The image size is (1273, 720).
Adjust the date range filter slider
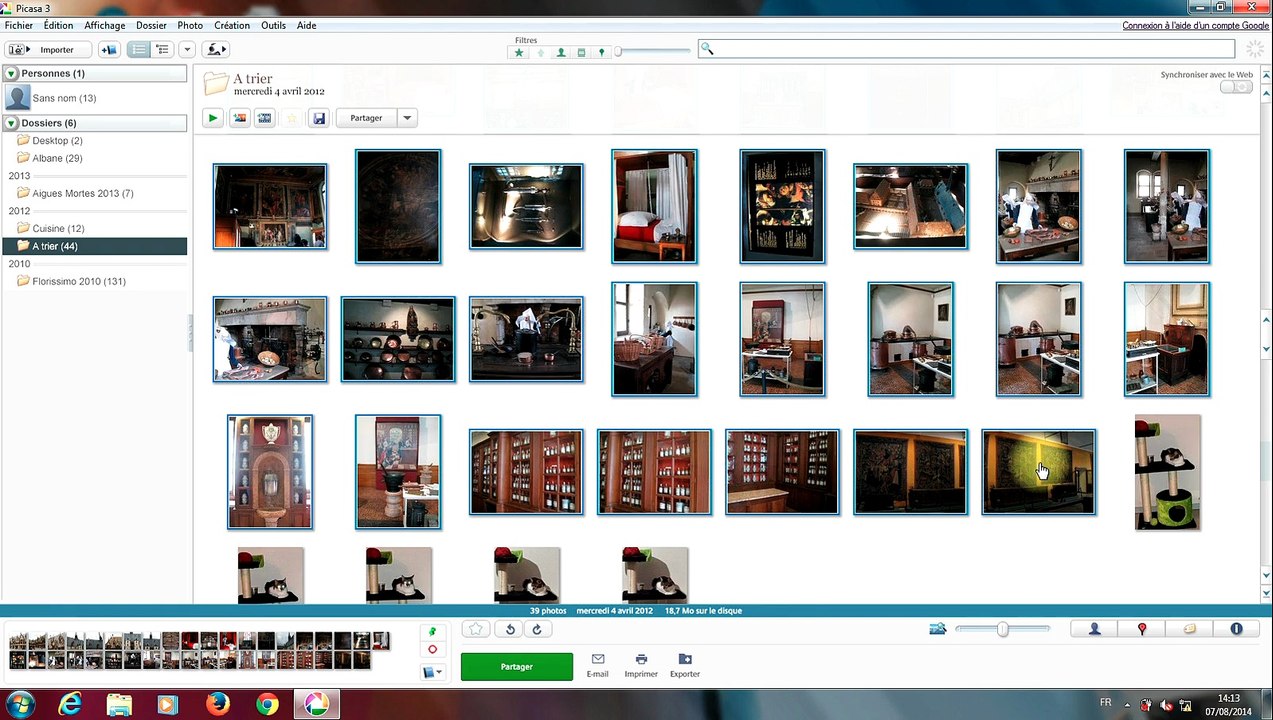coord(652,51)
